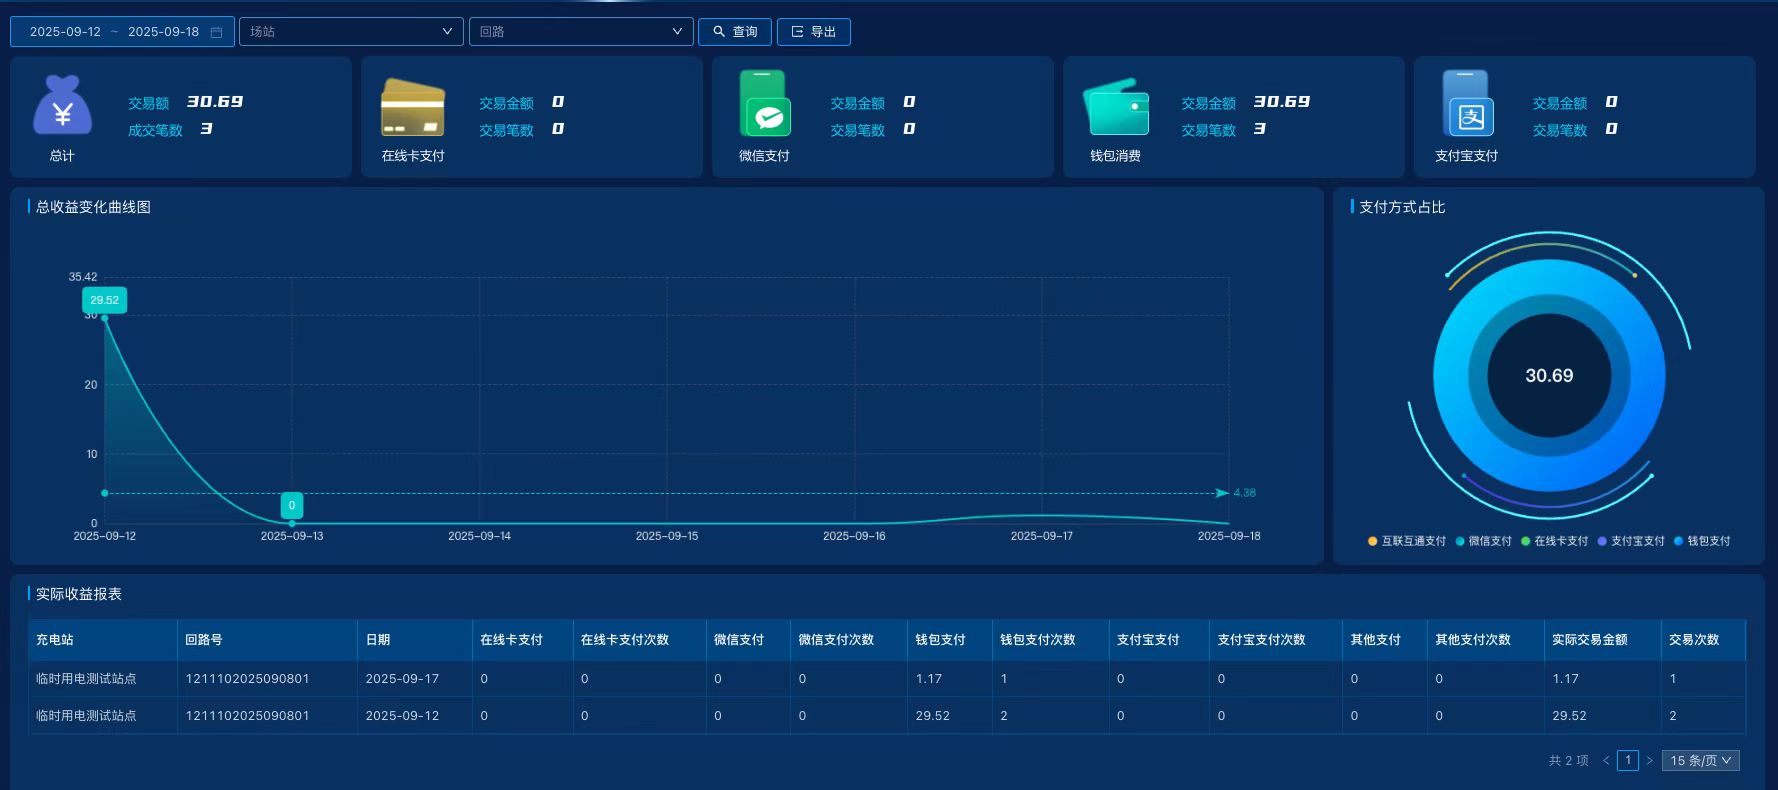This screenshot has height=790, width=1778.
Task: Click the 支付方式占比 panel title
Action: [1402, 207]
